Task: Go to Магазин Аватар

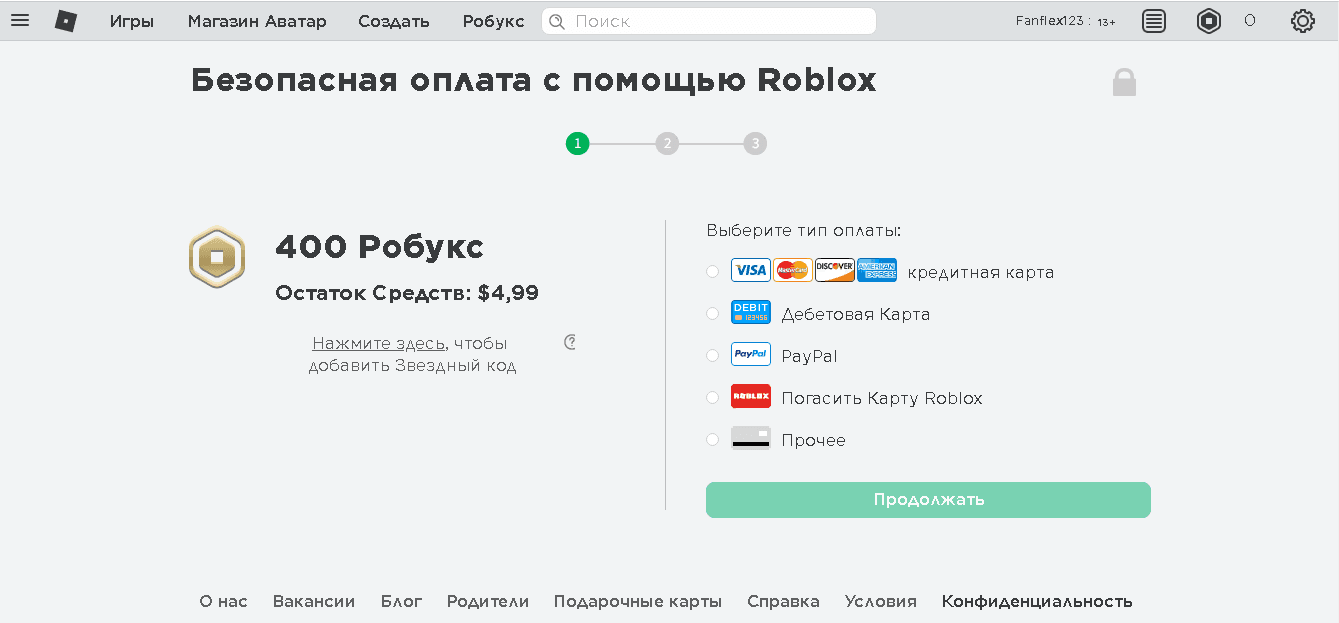Action: click(x=256, y=20)
